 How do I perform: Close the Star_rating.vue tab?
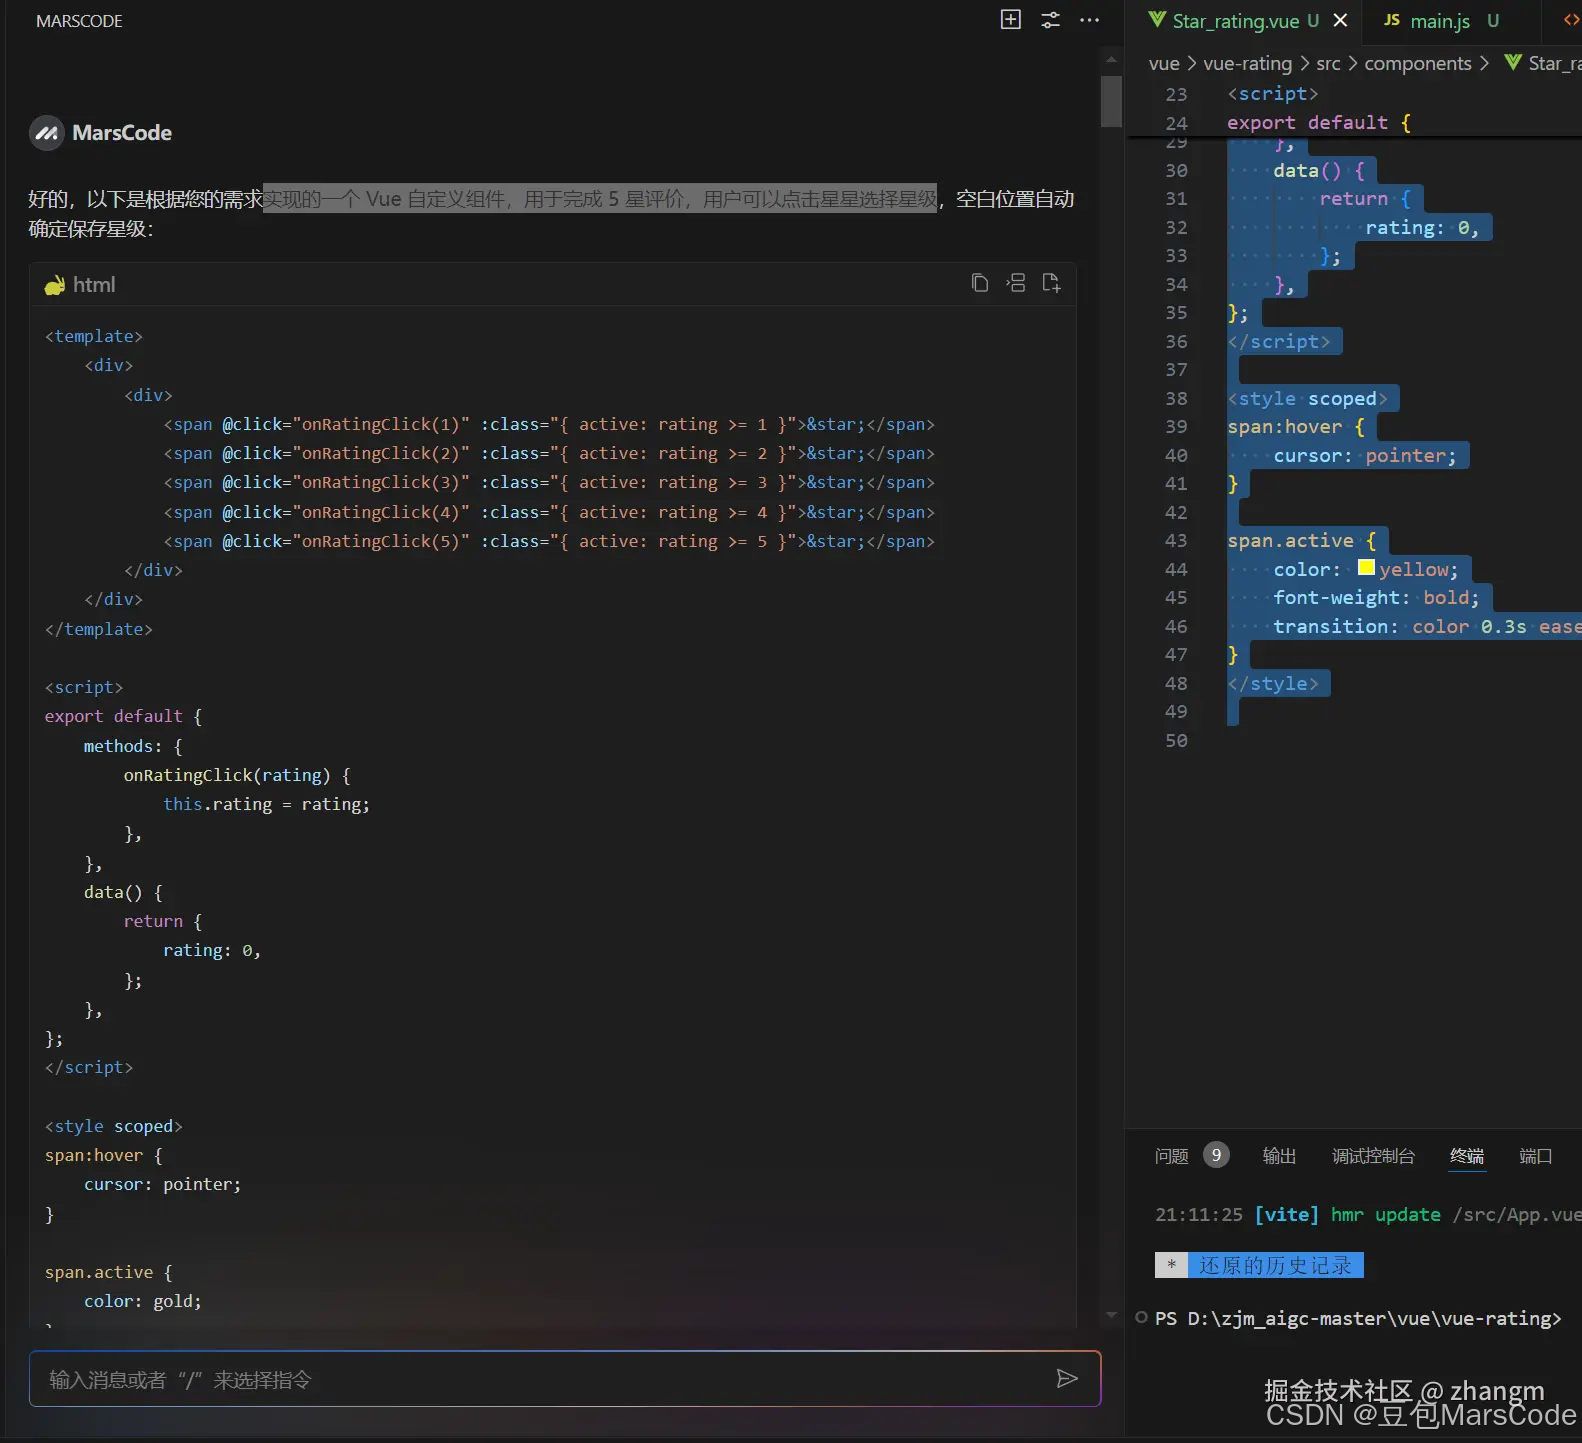(1340, 20)
